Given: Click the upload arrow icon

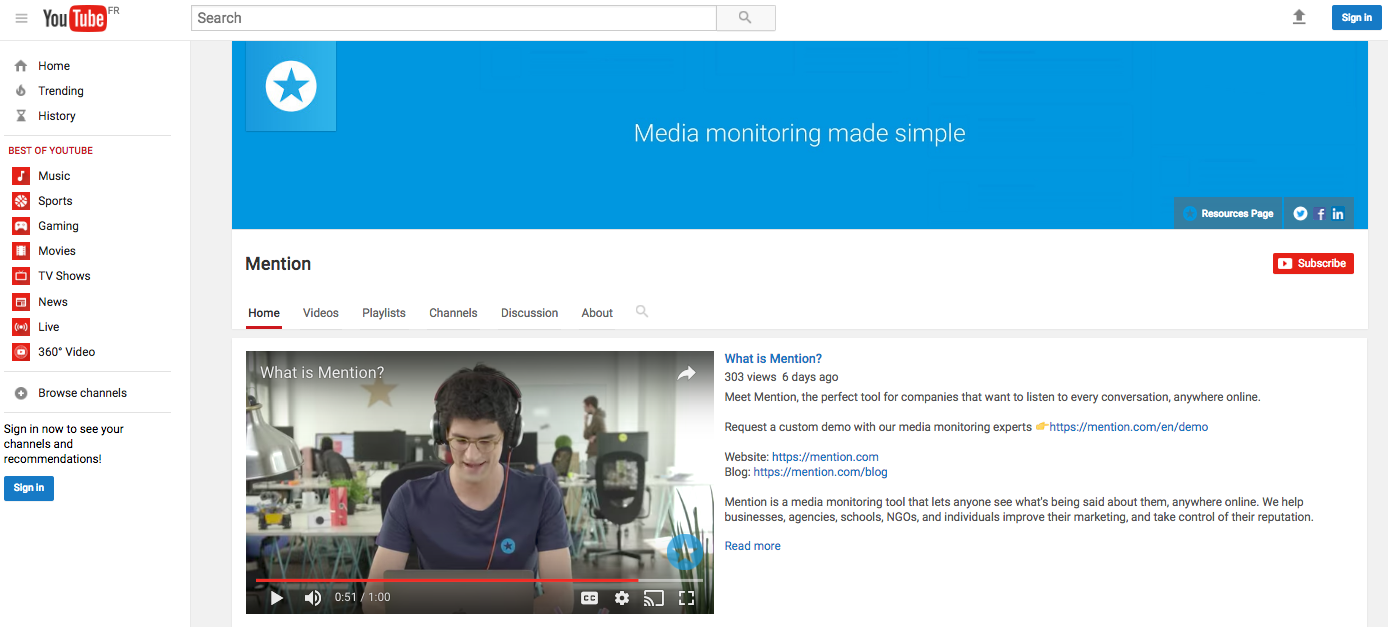Looking at the screenshot, I should 1299,17.
